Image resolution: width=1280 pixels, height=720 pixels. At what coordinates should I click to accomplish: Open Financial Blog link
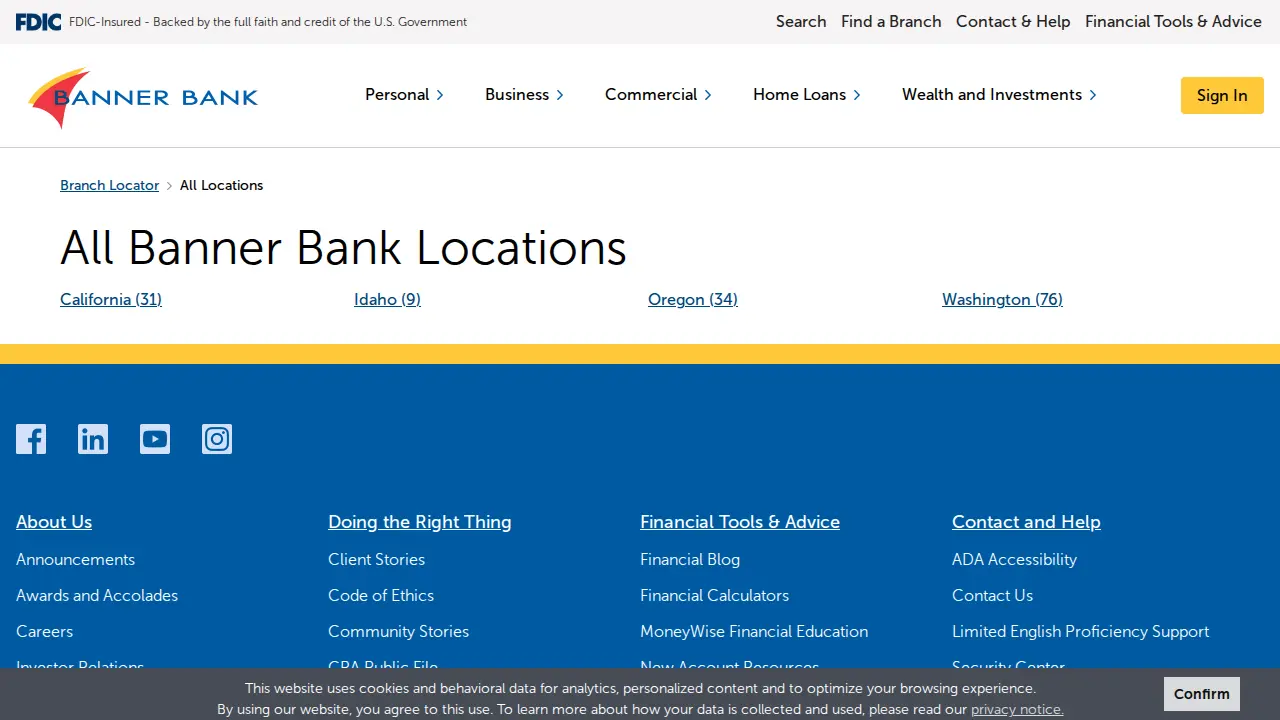click(x=690, y=560)
